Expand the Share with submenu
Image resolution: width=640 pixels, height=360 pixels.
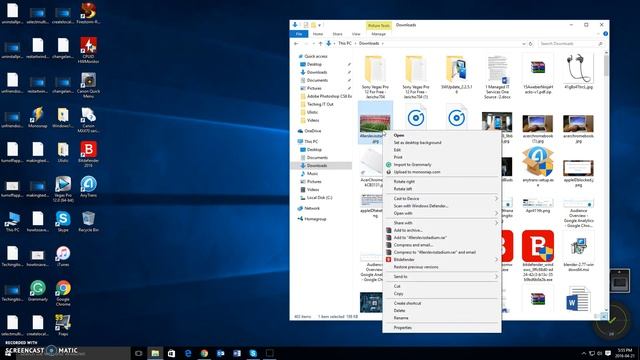(x=442, y=223)
